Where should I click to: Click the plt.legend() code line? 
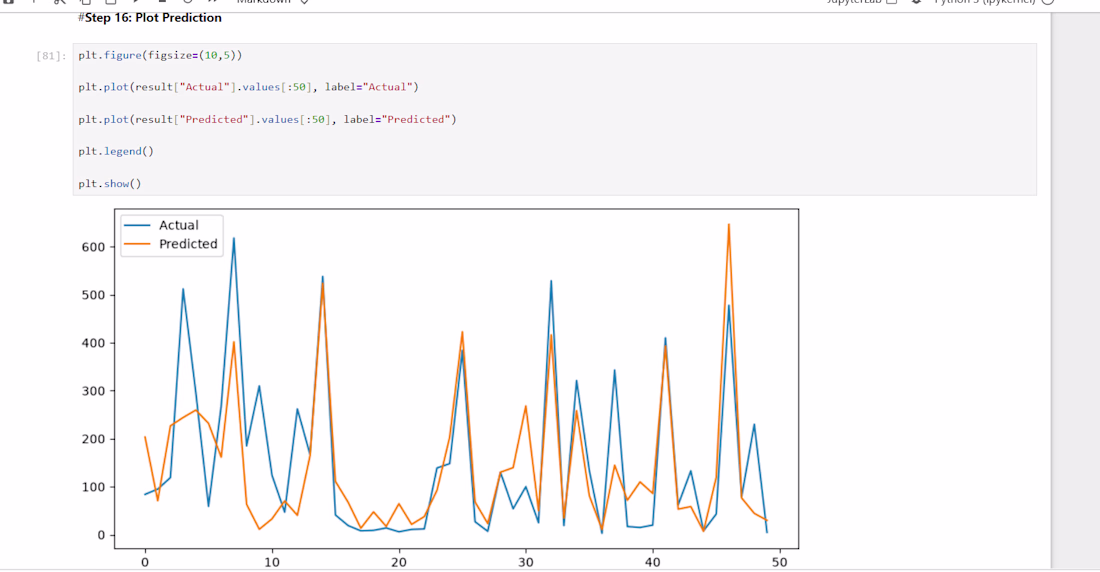(x=116, y=151)
